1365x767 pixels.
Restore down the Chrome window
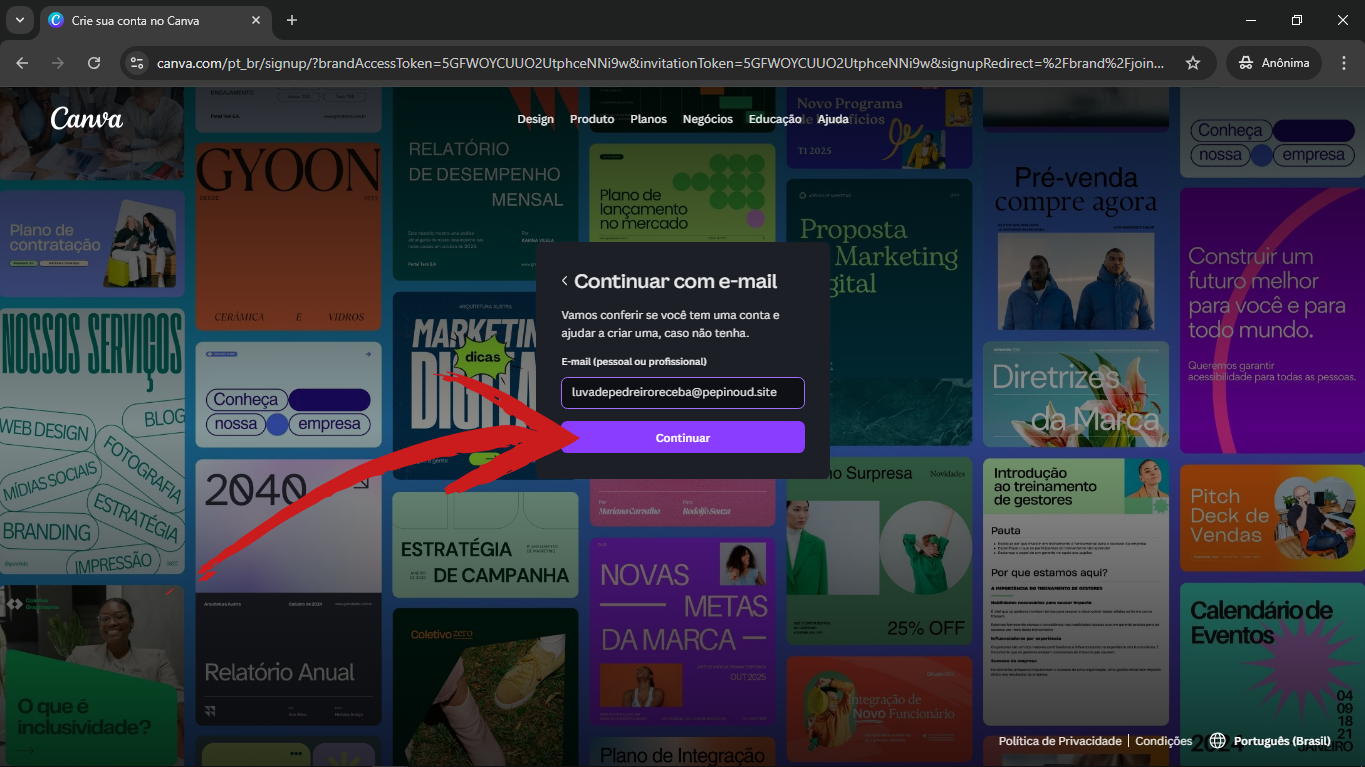(1297, 20)
